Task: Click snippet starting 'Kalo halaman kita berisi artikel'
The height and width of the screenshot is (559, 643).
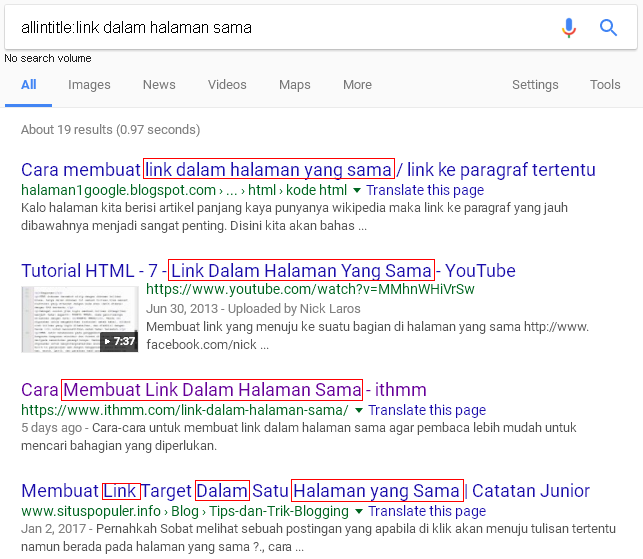Action: pos(294,217)
